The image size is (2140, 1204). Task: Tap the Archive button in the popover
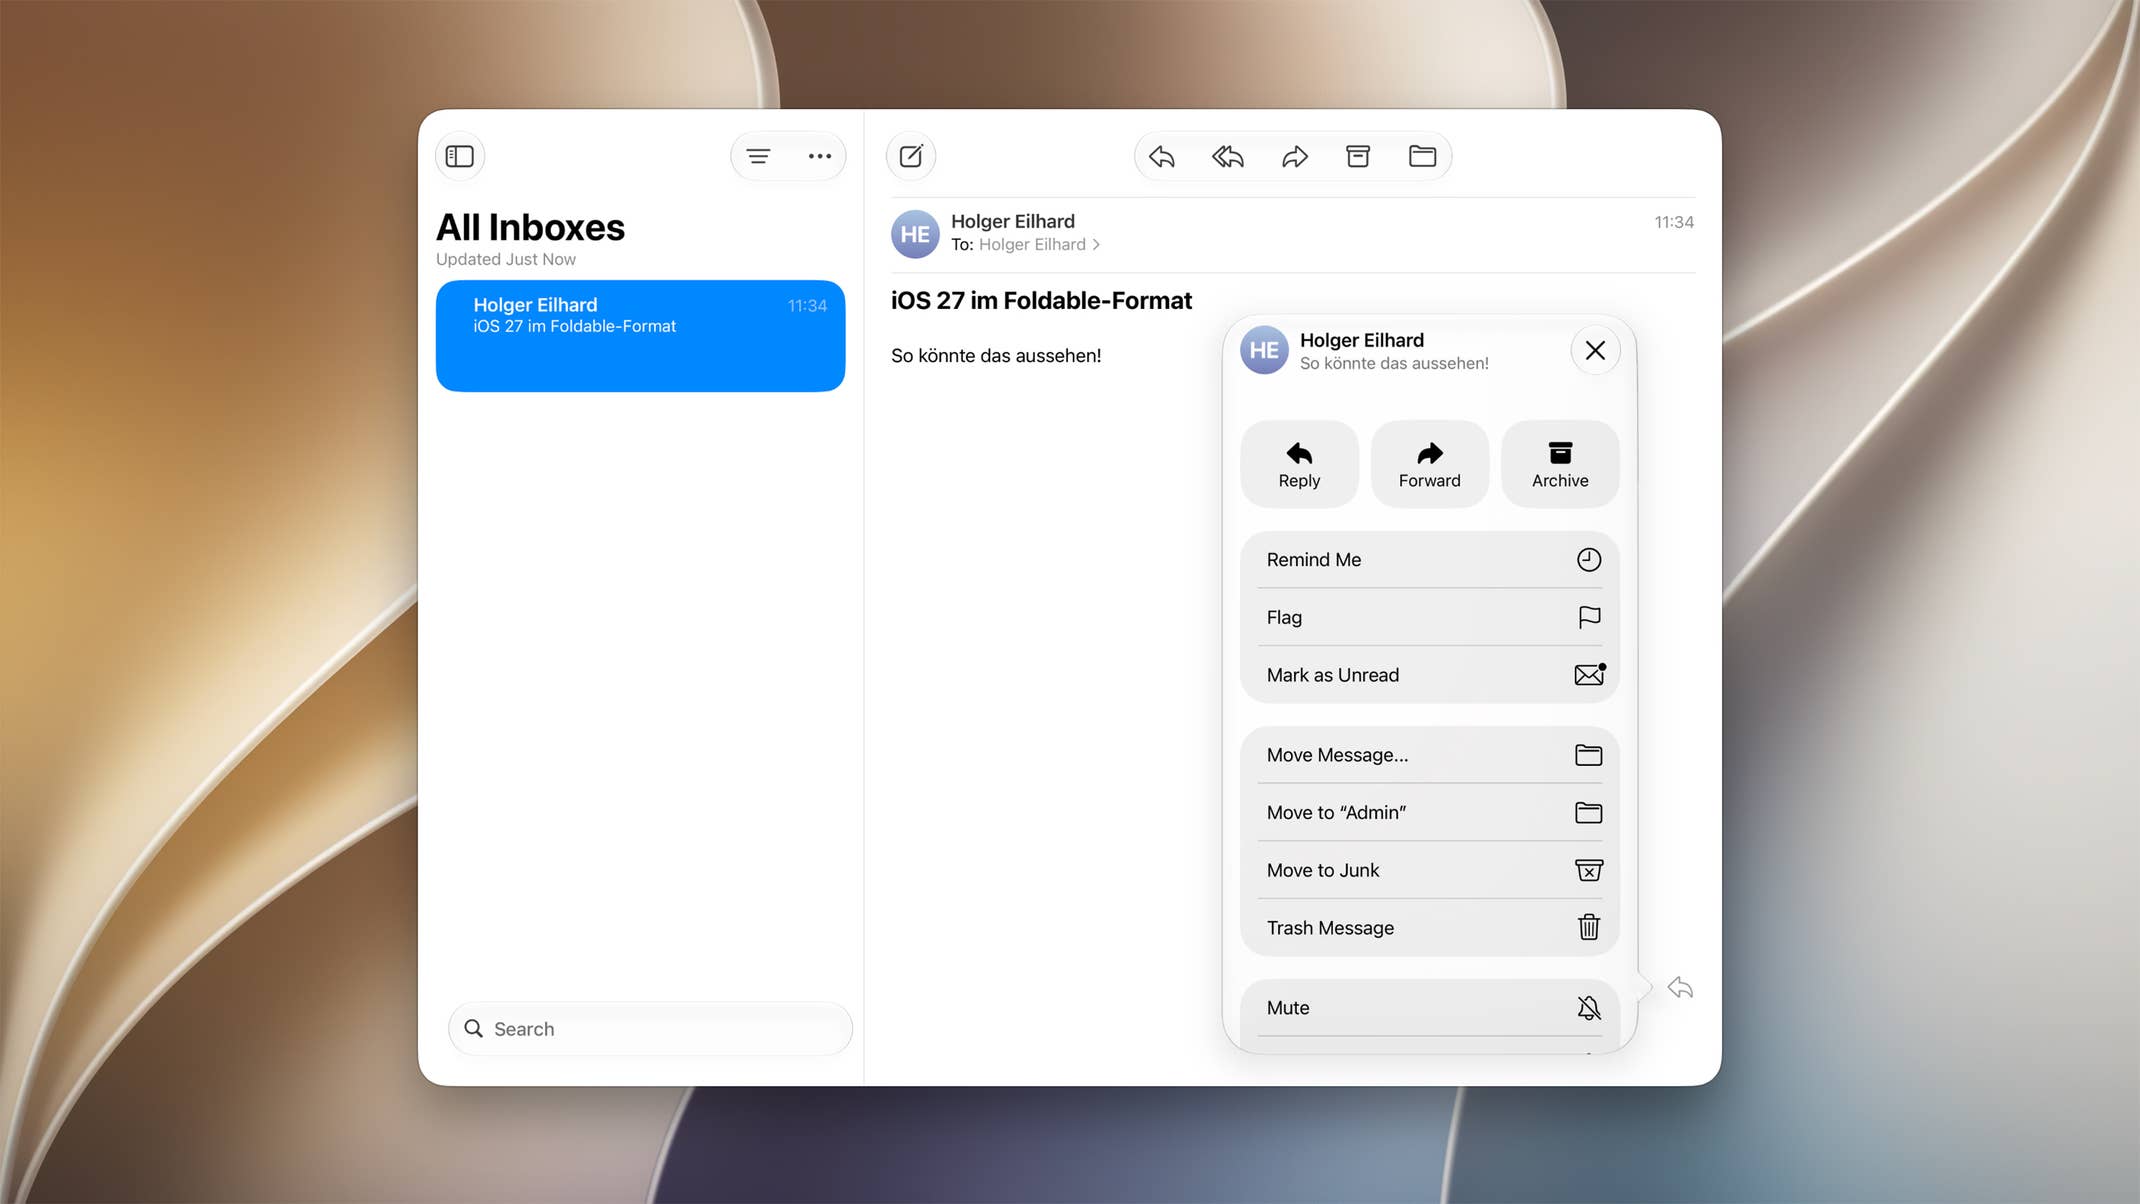(1560, 464)
